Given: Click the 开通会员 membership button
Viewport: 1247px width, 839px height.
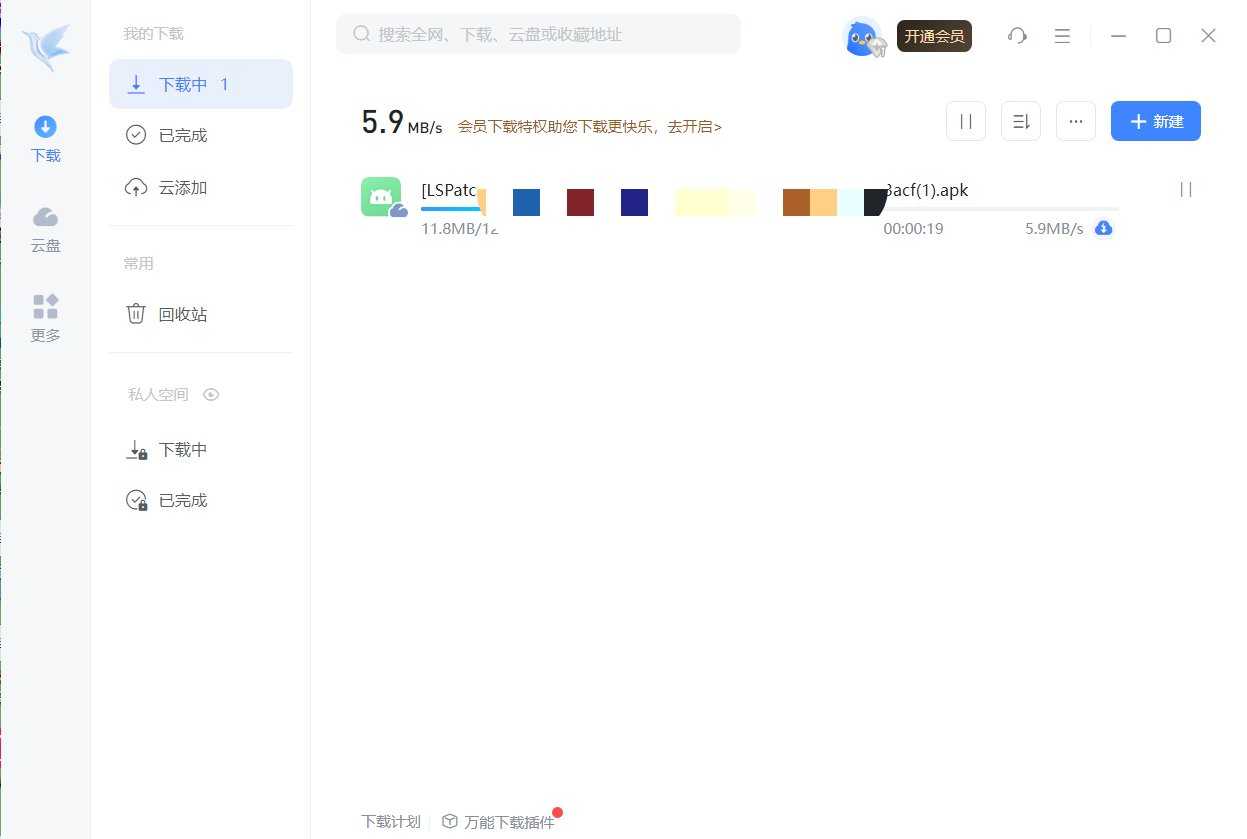Looking at the screenshot, I should 934,37.
